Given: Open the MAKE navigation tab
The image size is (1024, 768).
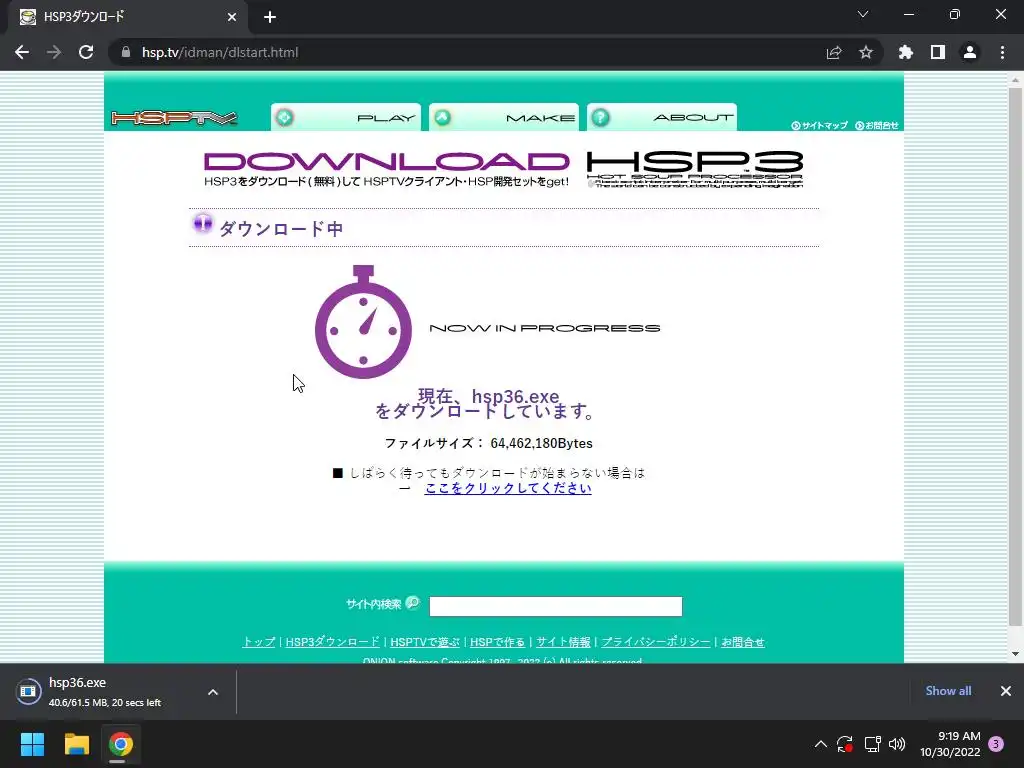Looking at the screenshot, I should [504, 118].
